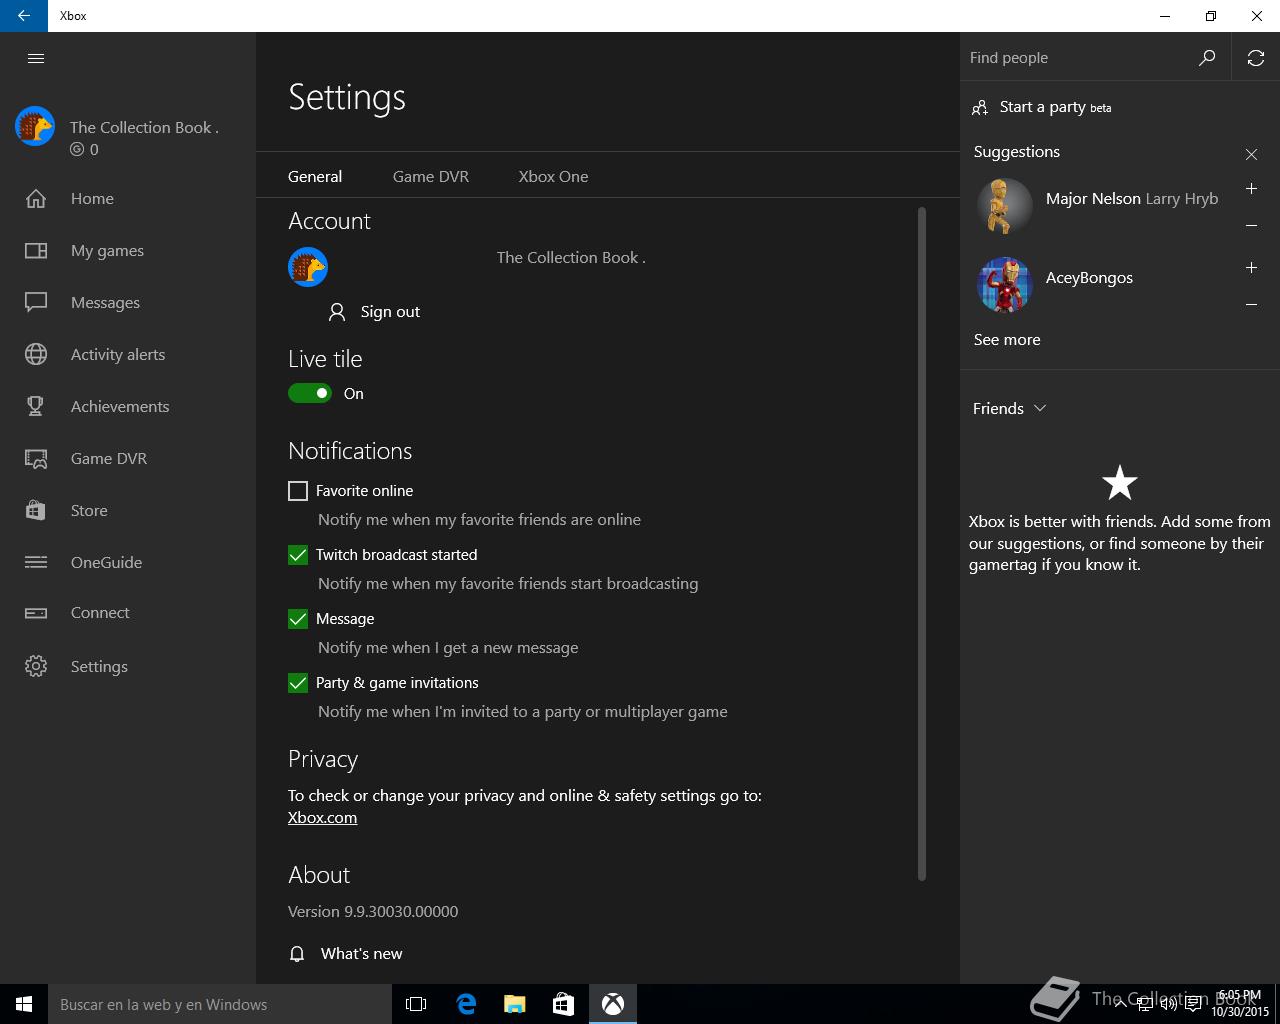Click the Find people search icon
Screen dimensions: 1280x1024
1207,58
